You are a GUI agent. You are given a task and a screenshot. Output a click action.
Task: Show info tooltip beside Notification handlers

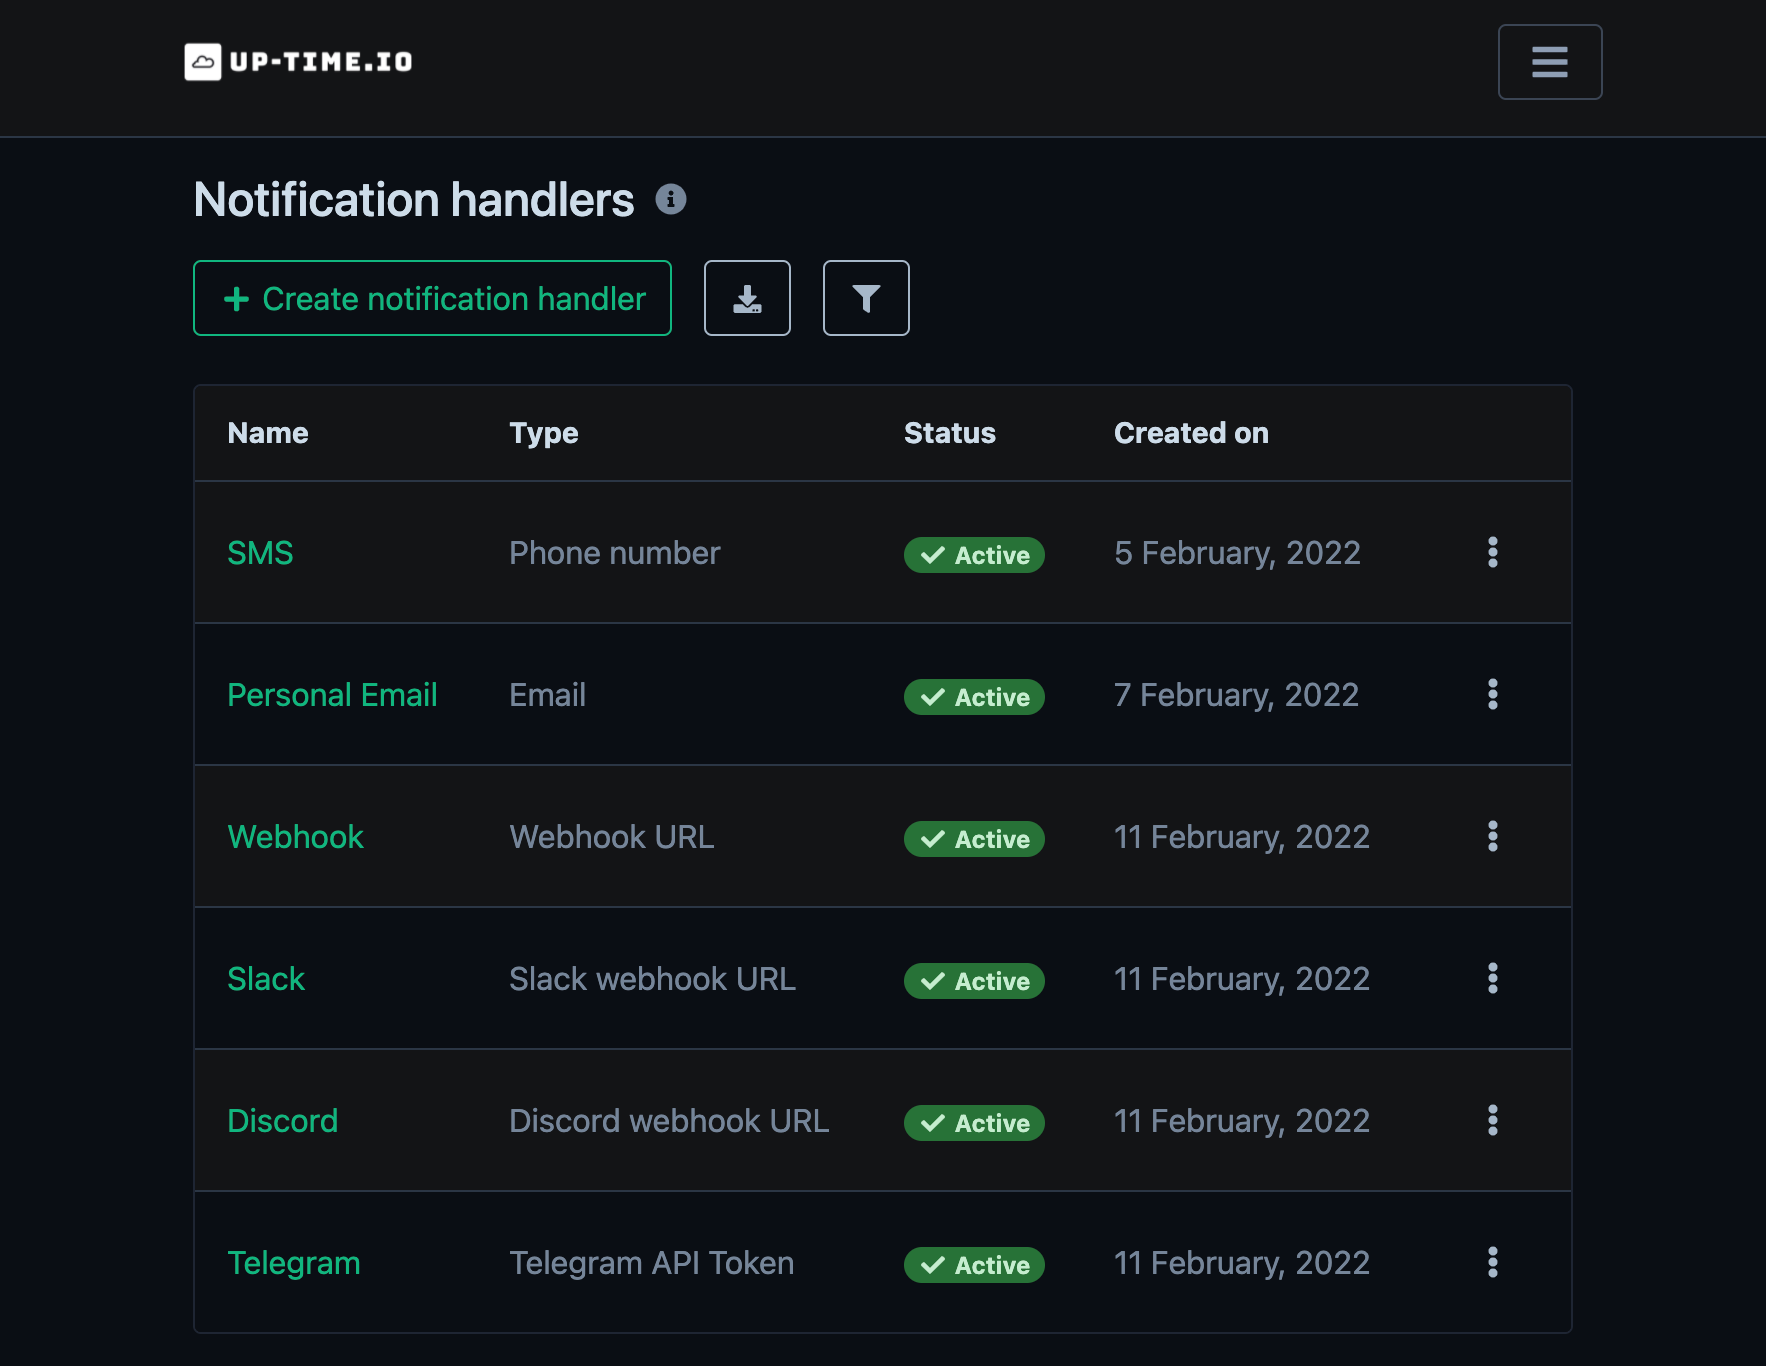tap(671, 199)
